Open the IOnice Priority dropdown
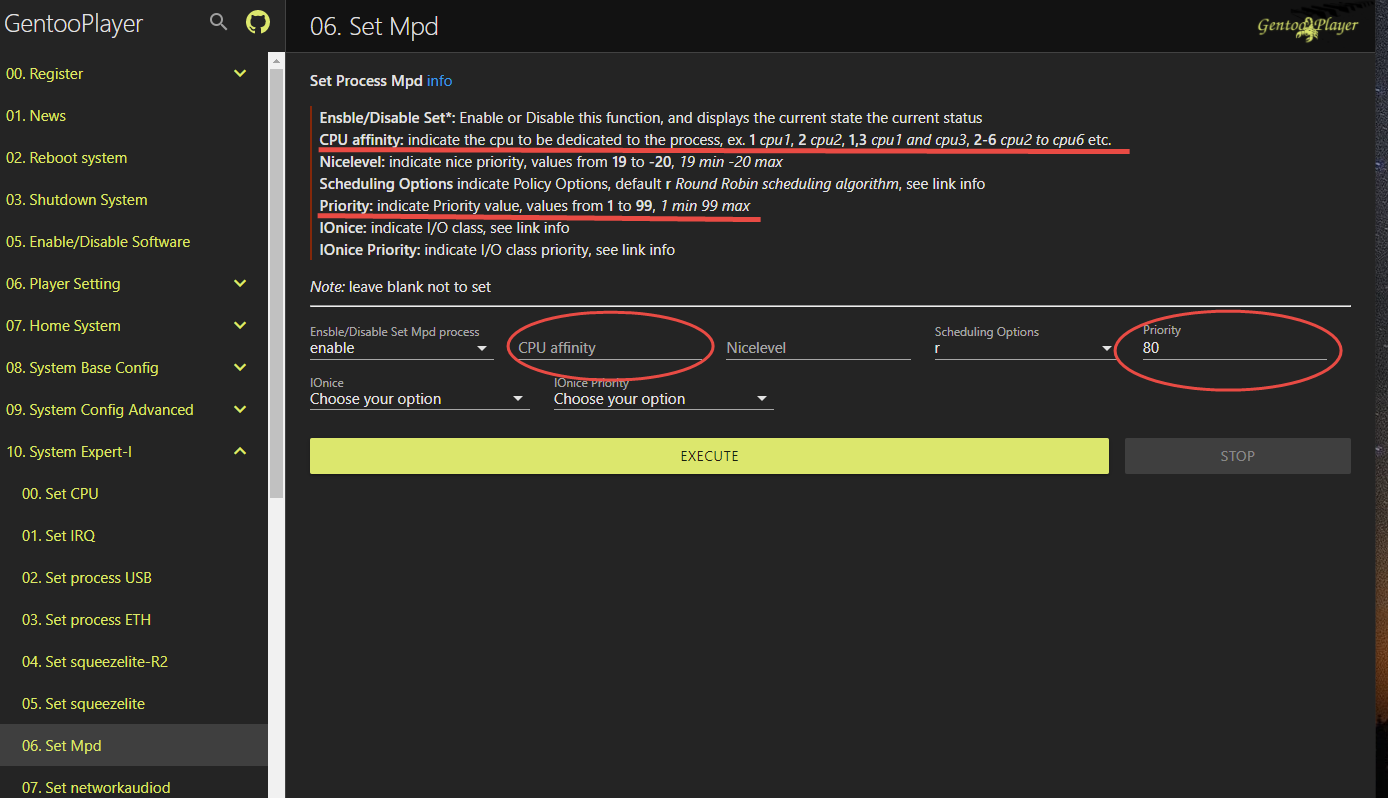This screenshot has height=798, width=1388. pos(662,399)
